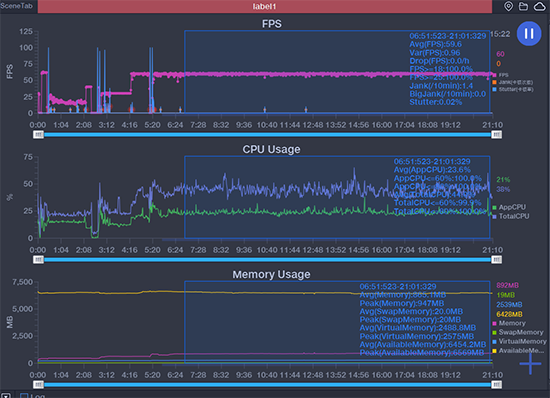Click left handle of Memory Usage range slider
Image resolution: width=550 pixels, height=398 pixels.
click(x=39, y=385)
